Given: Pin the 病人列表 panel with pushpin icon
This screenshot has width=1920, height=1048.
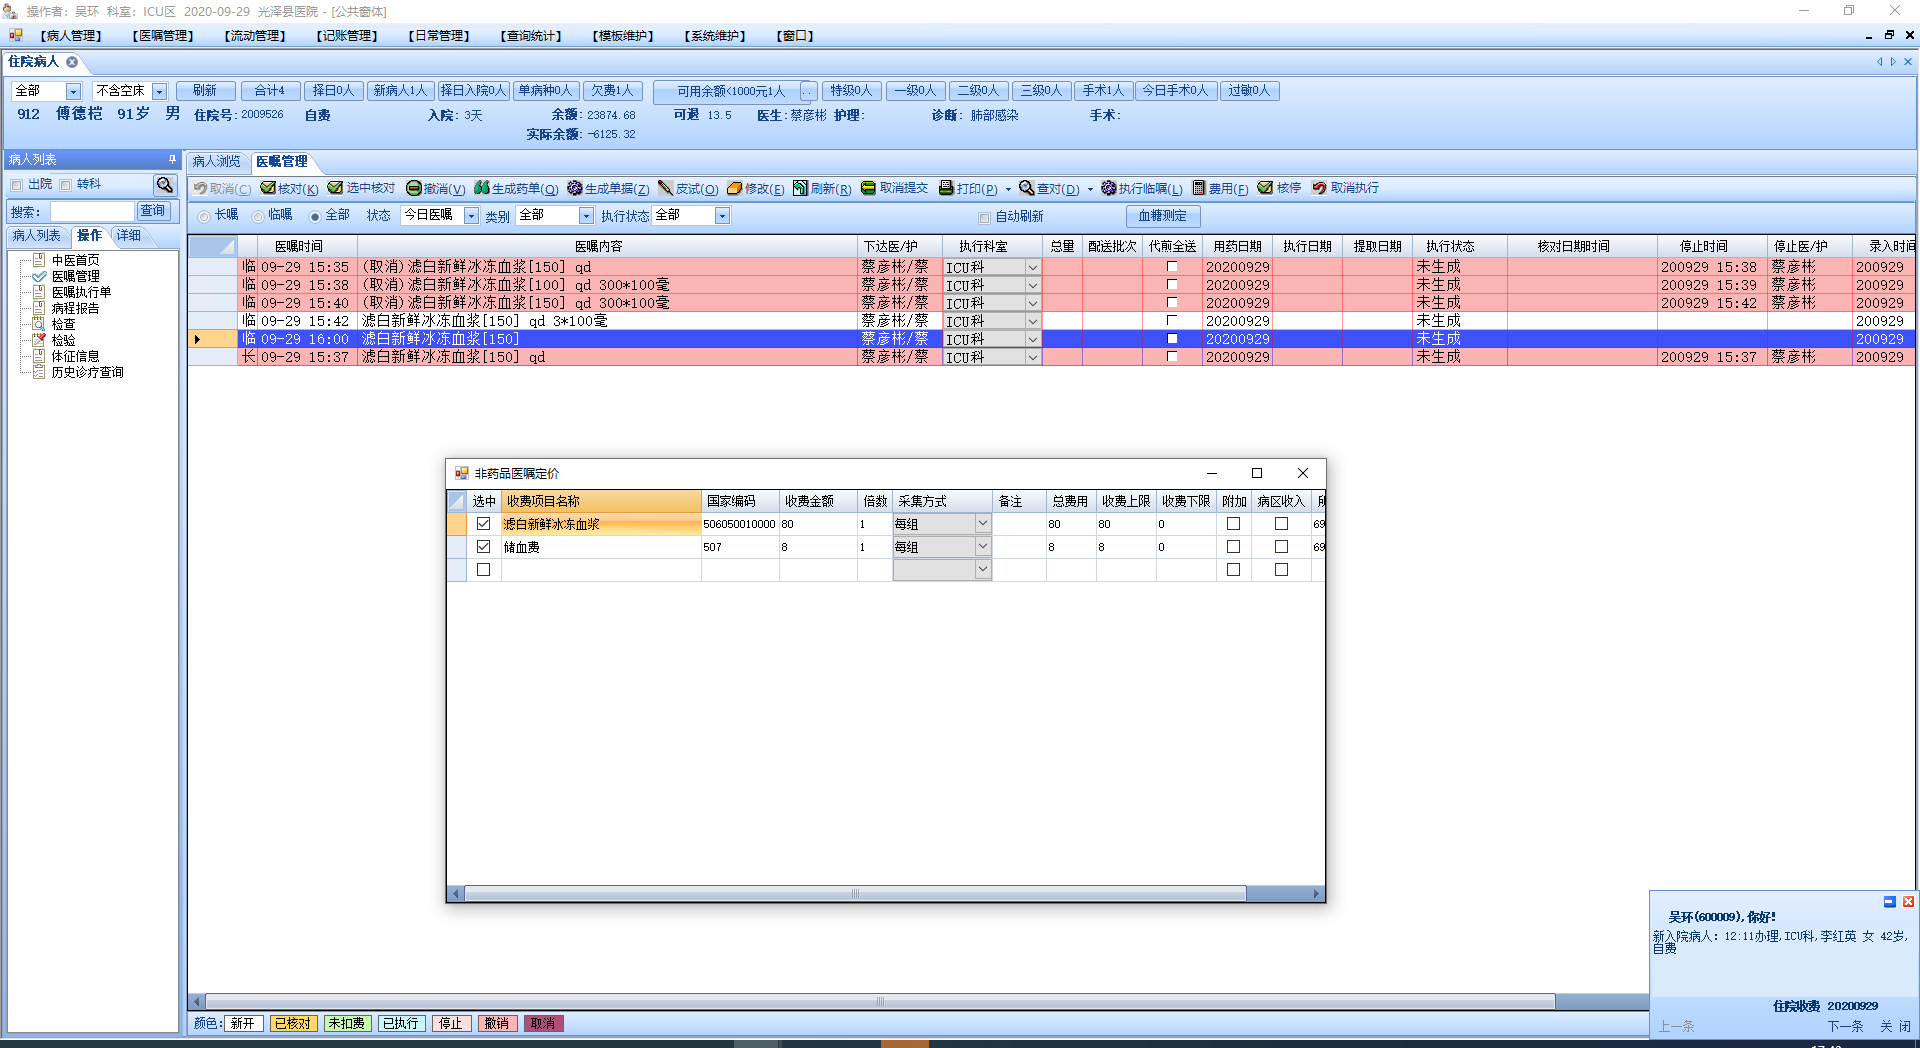Looking at the screenshot, I should [172, 160].
